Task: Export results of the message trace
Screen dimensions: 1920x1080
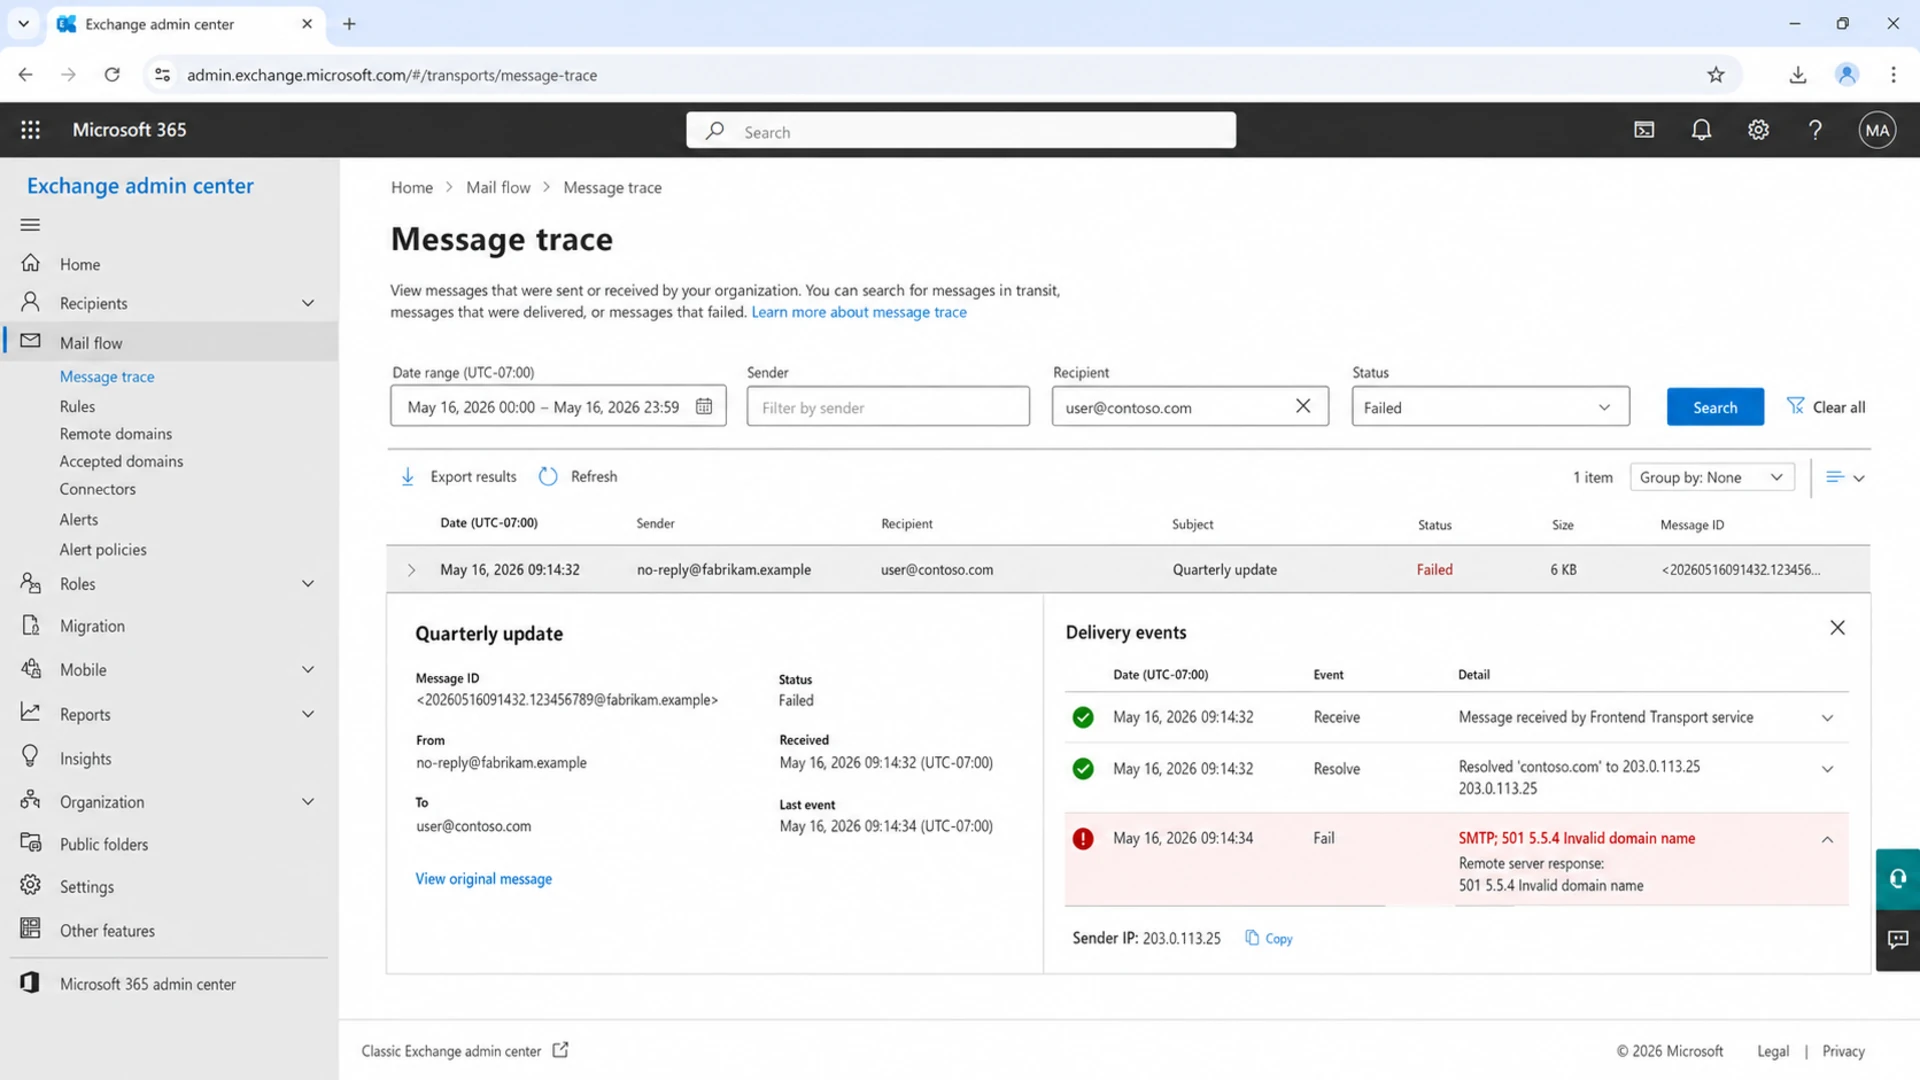Action: [x=459, y=477]
